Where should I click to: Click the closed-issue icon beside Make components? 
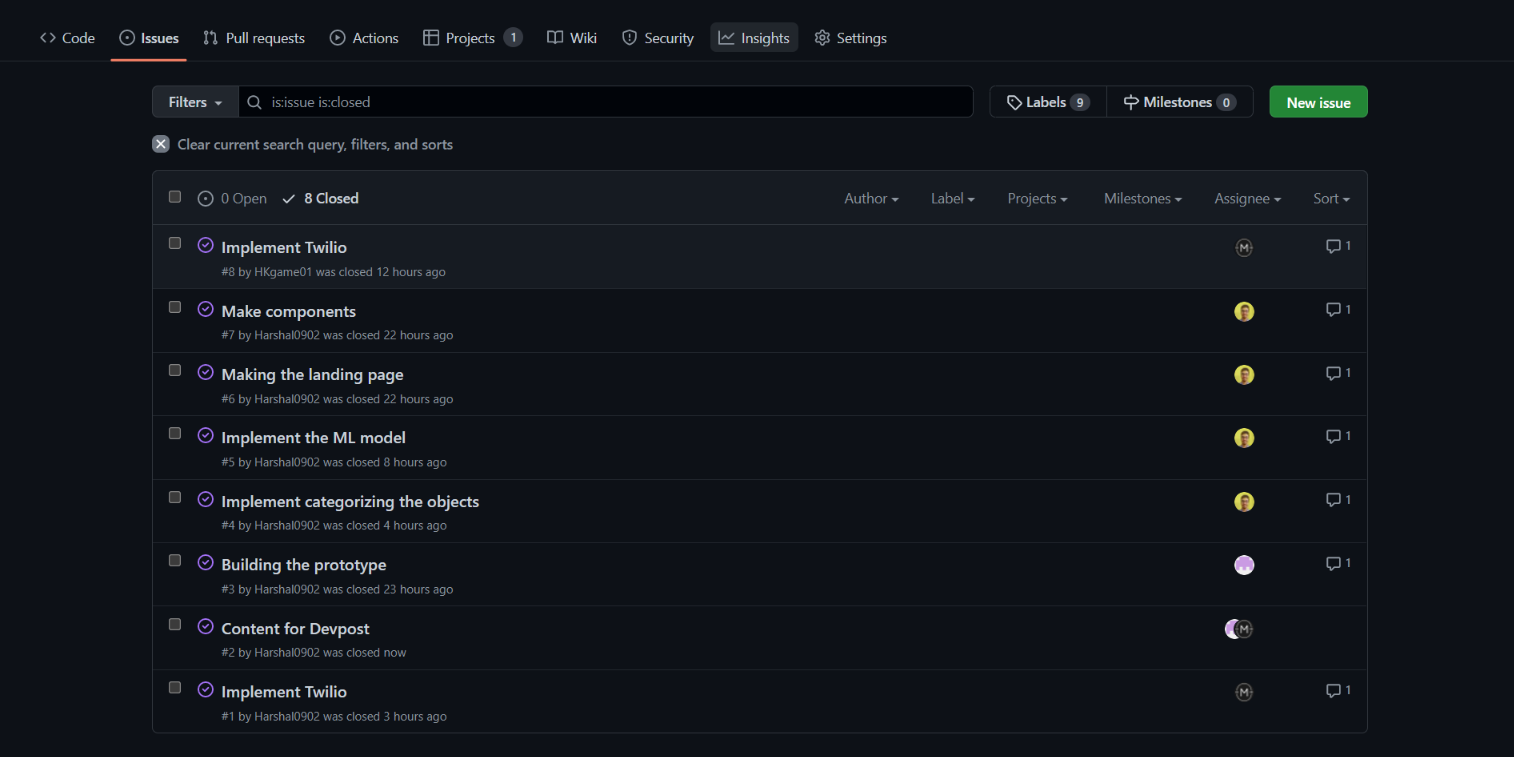click(205, 309)
